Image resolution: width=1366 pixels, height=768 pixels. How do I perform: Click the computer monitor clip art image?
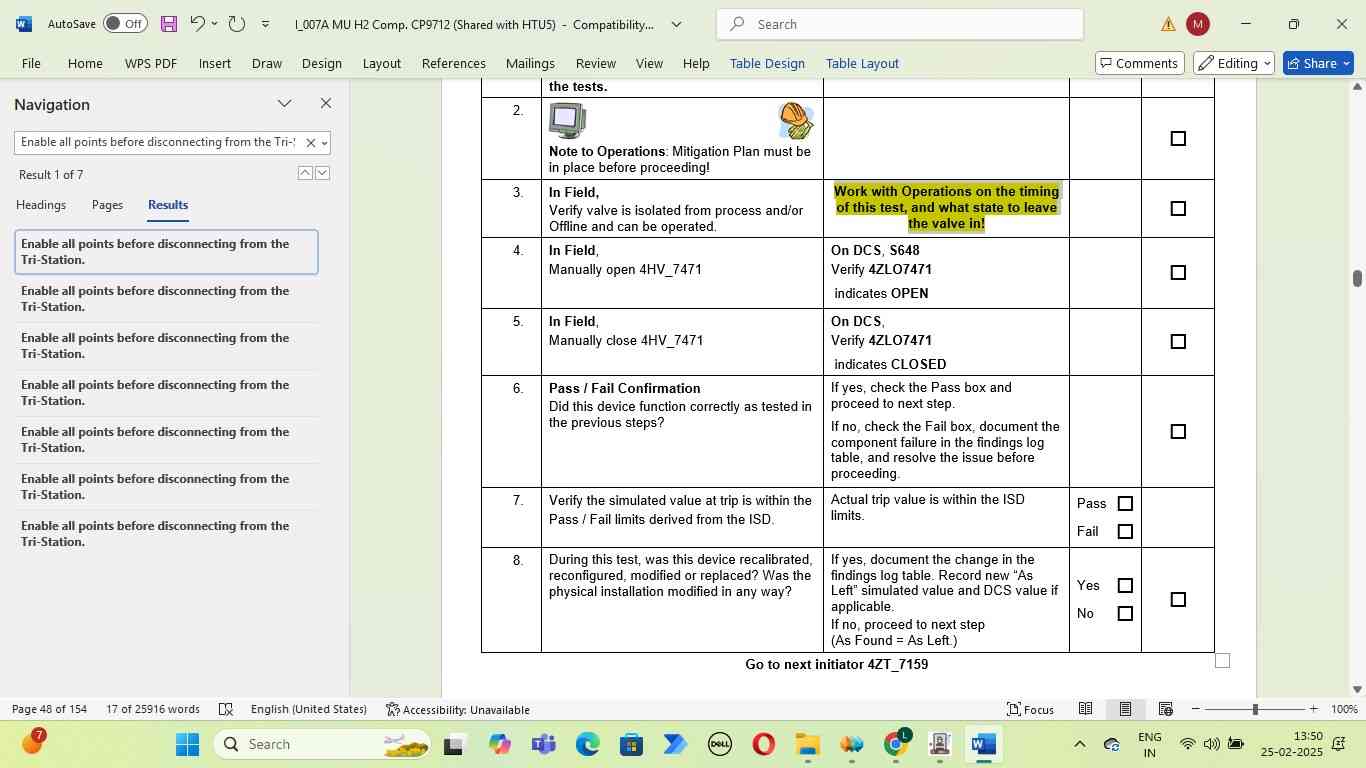point(567,121)
